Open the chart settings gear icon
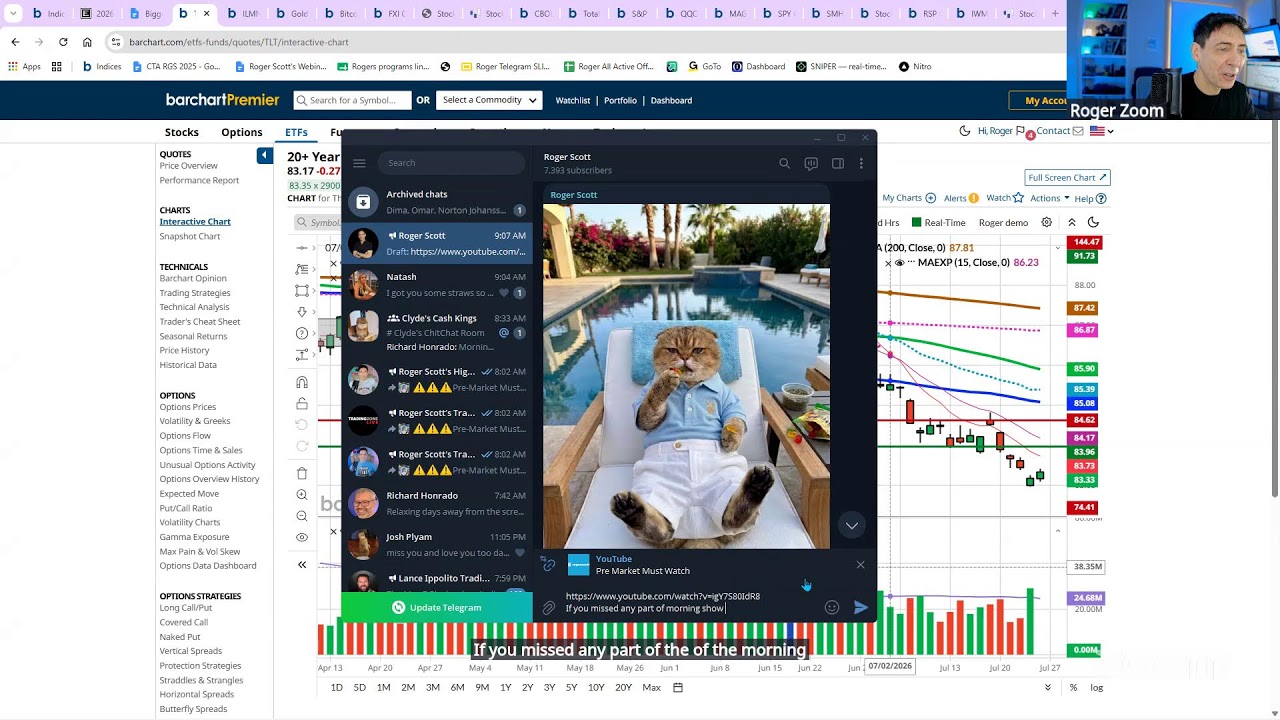This screenshot has width=1280, height=720. (x=1048, y=223)
